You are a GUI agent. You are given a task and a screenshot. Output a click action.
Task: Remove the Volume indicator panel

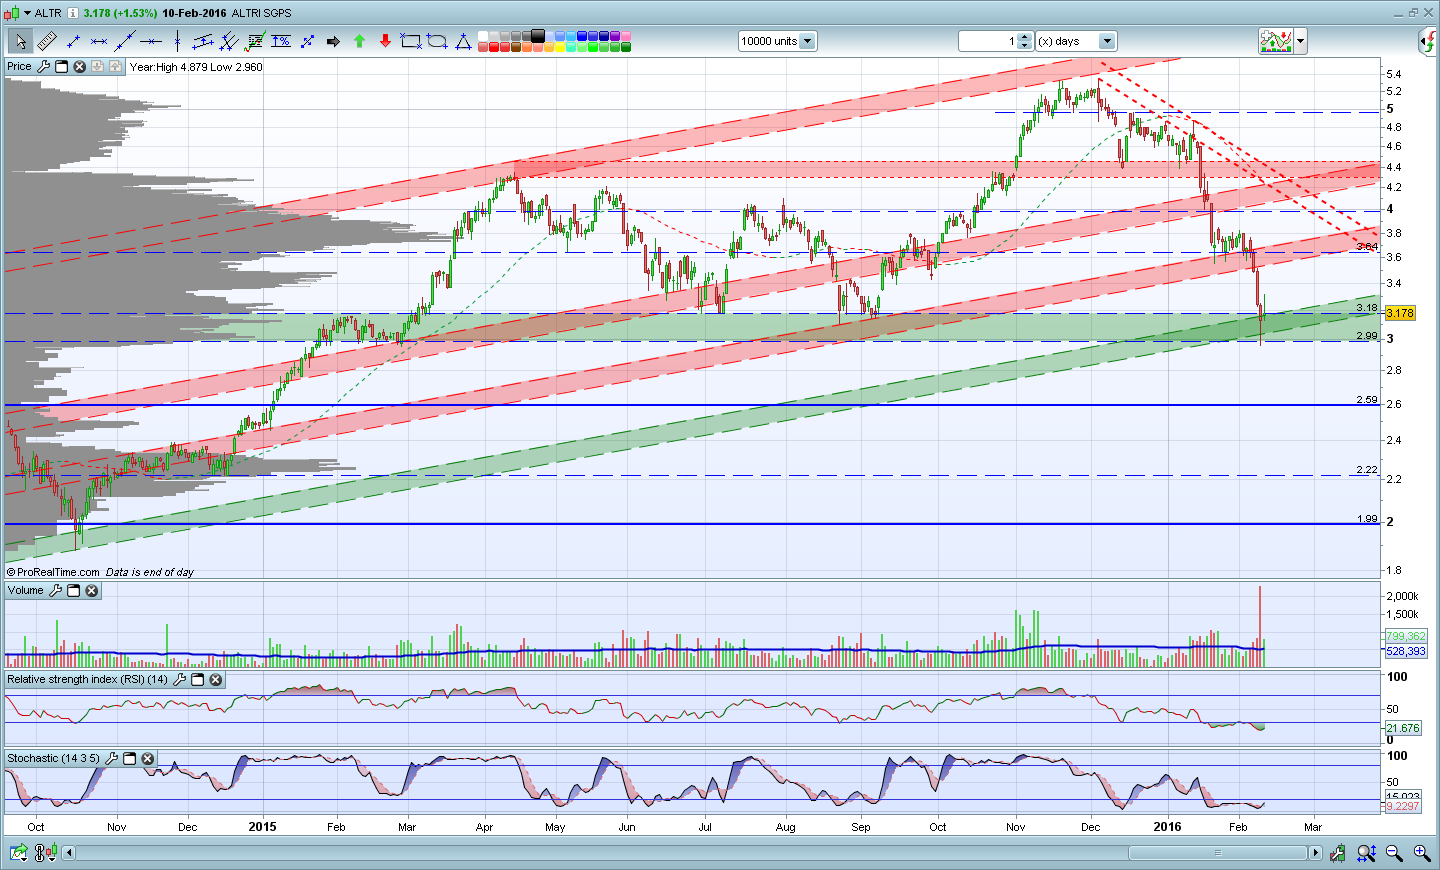[91, 591]
